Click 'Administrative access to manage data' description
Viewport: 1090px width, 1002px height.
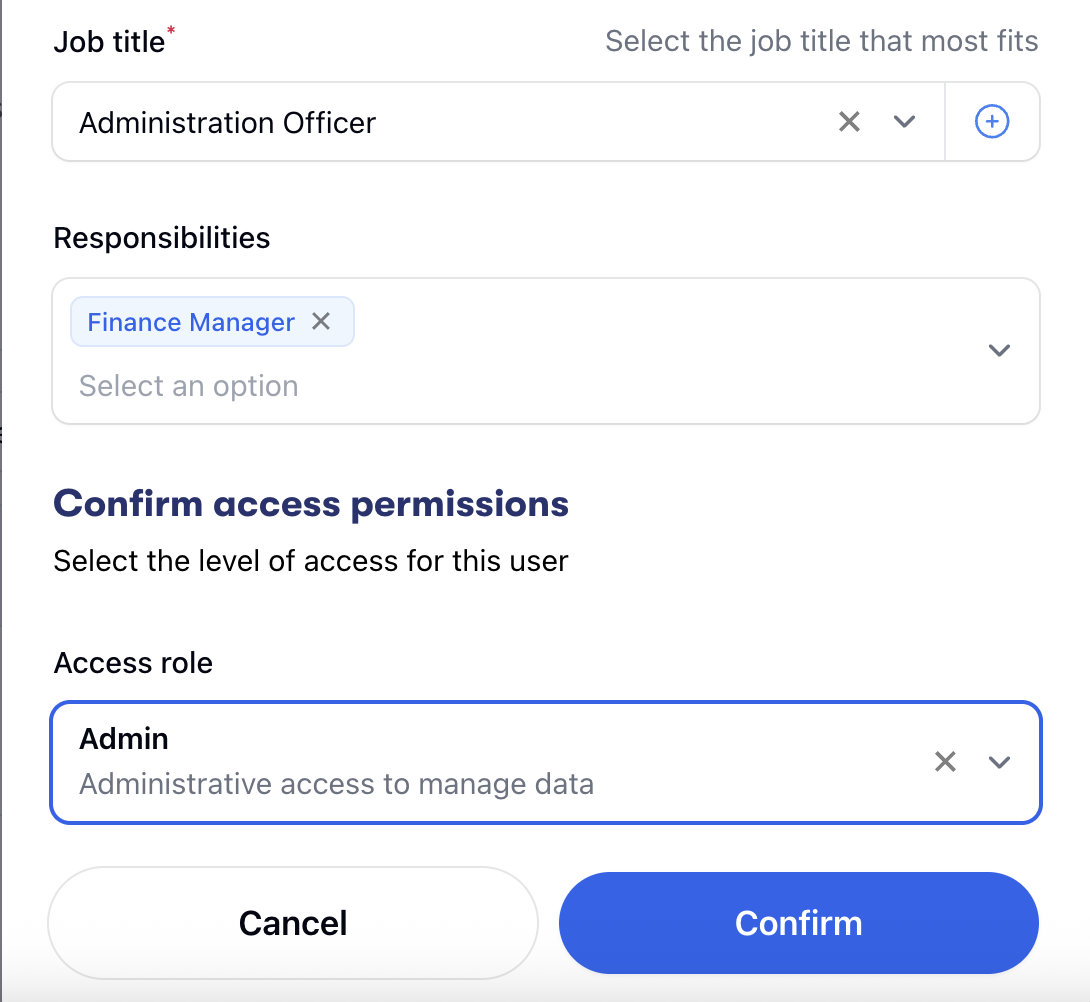(x=336, y=784)
